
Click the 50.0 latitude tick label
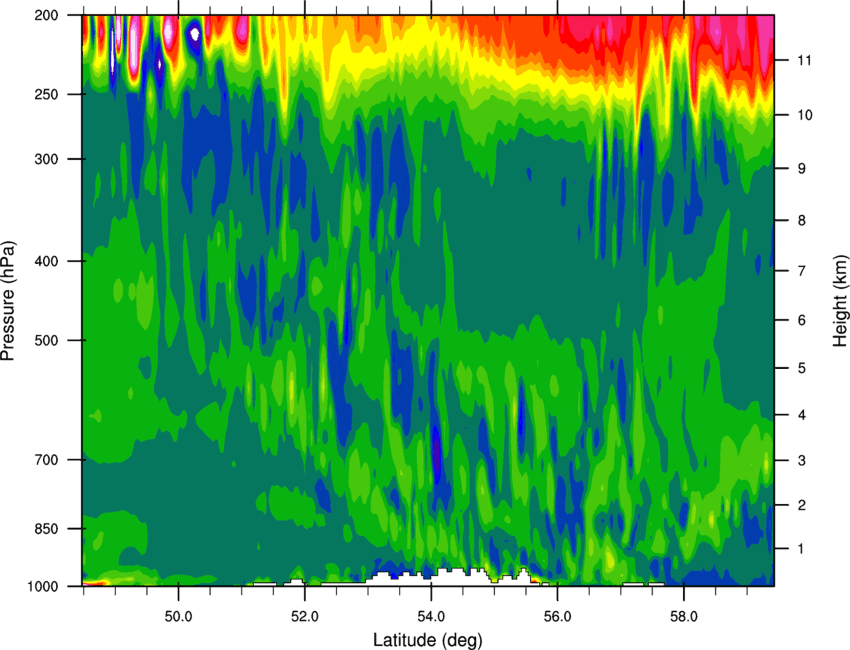[x=178, y=616]
